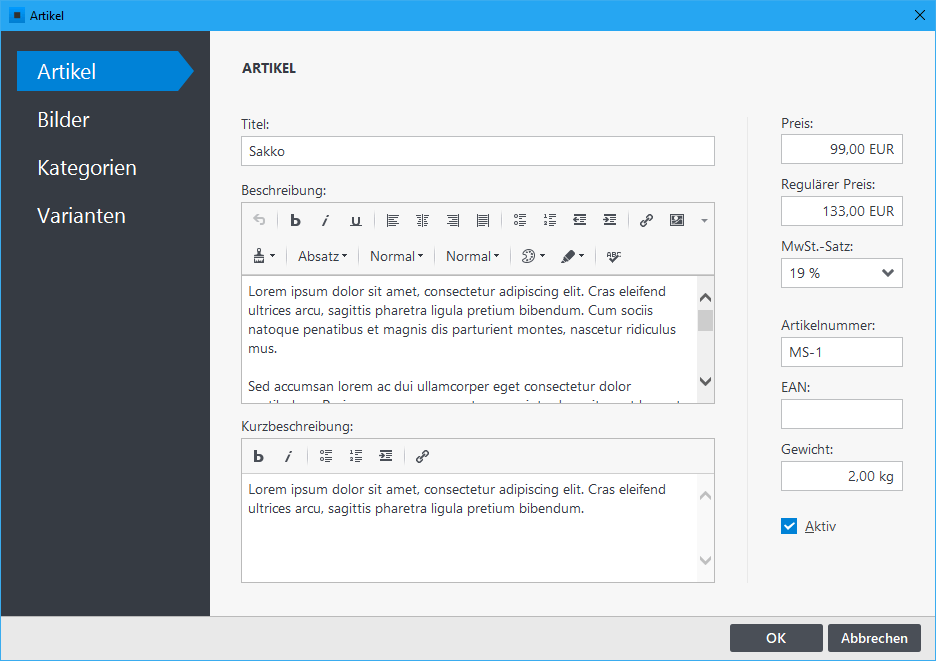Insert image in Beschreibung editor
Image resolution: width=936 pixels, height=661 pixels.
click(x=676, y=220)
